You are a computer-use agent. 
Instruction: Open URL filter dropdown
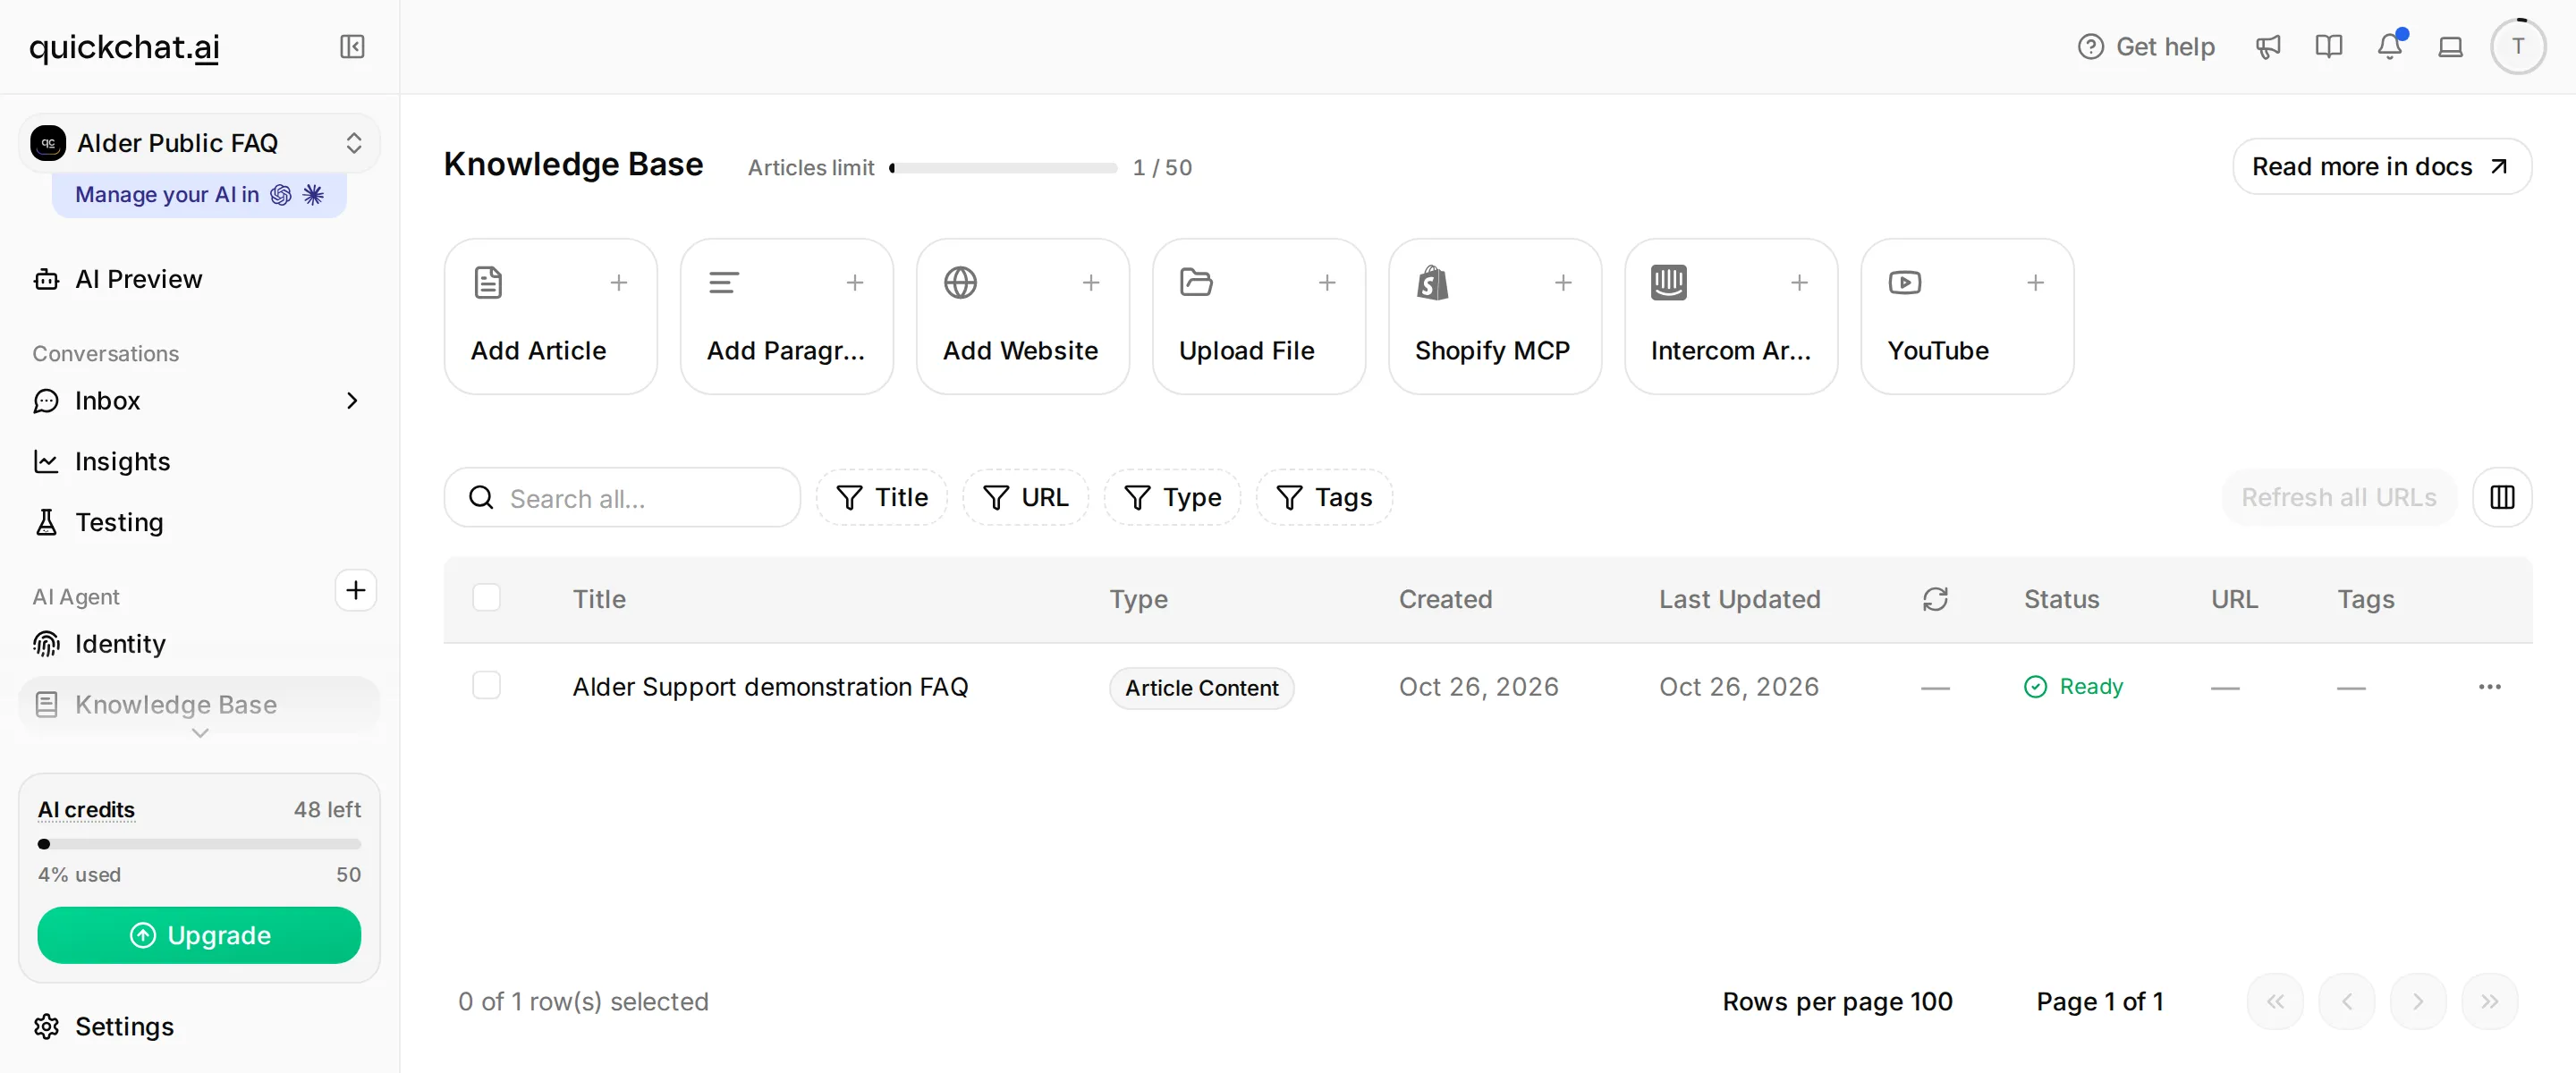pyautogui.click(x=1025, y=497)
